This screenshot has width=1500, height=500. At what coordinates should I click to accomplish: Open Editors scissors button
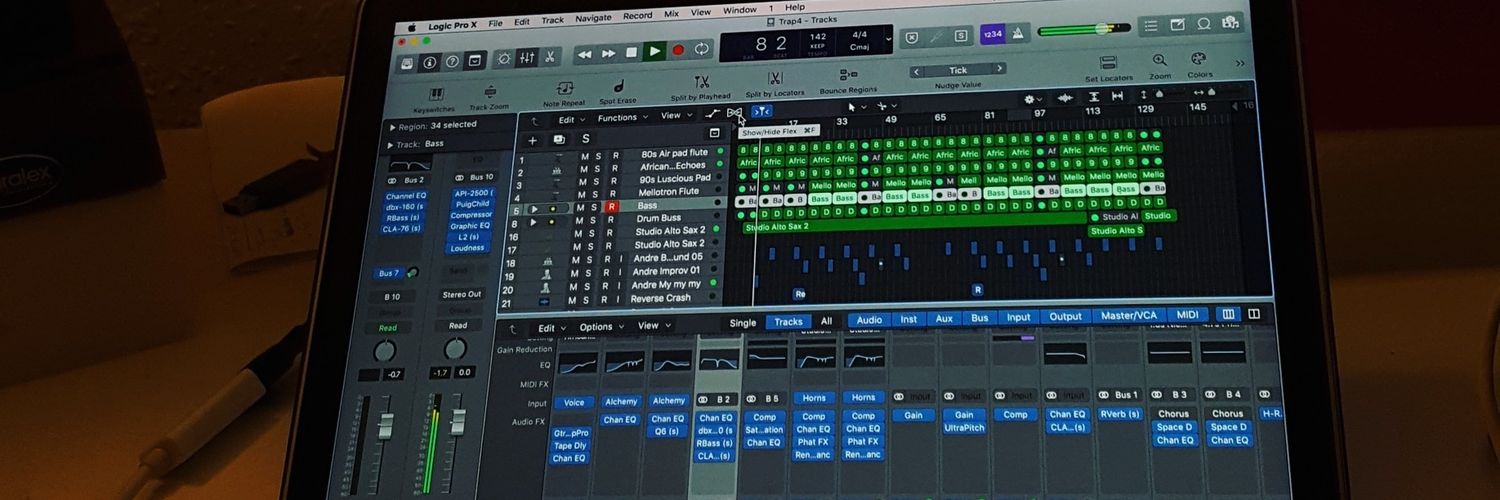[551, 57]
